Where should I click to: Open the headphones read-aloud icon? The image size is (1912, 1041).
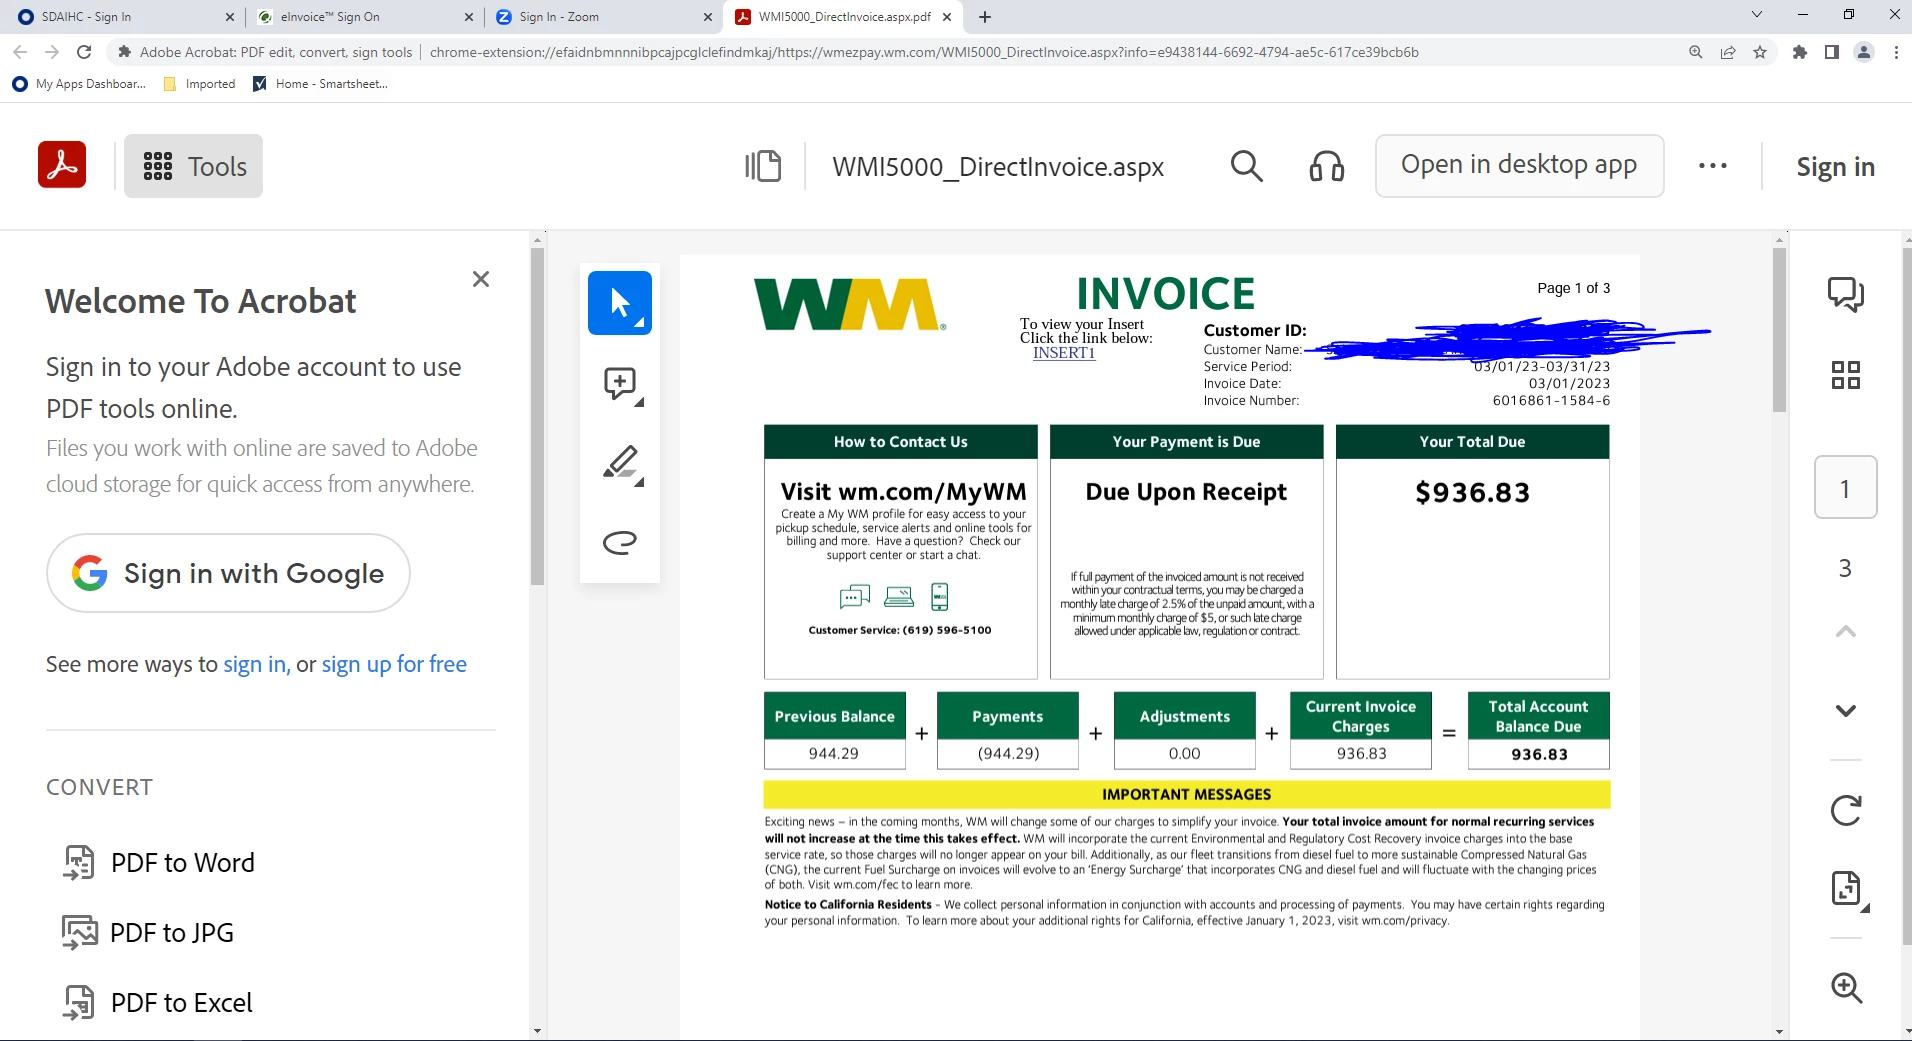click(x=1327, y=166)
